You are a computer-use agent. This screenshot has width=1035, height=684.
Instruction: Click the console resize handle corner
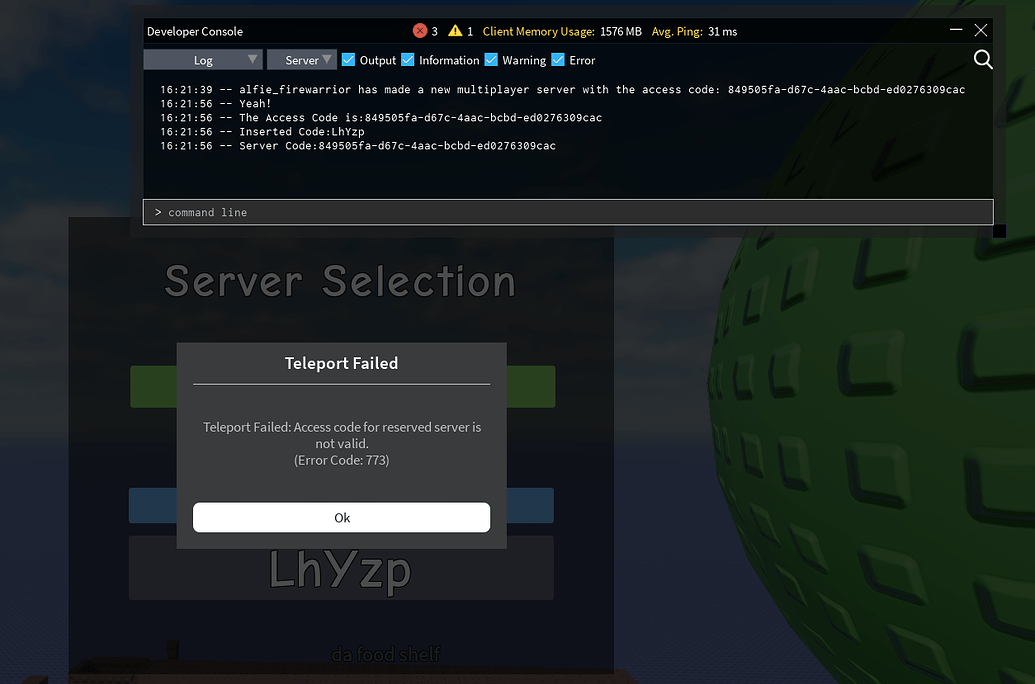[x=998, y=231]
